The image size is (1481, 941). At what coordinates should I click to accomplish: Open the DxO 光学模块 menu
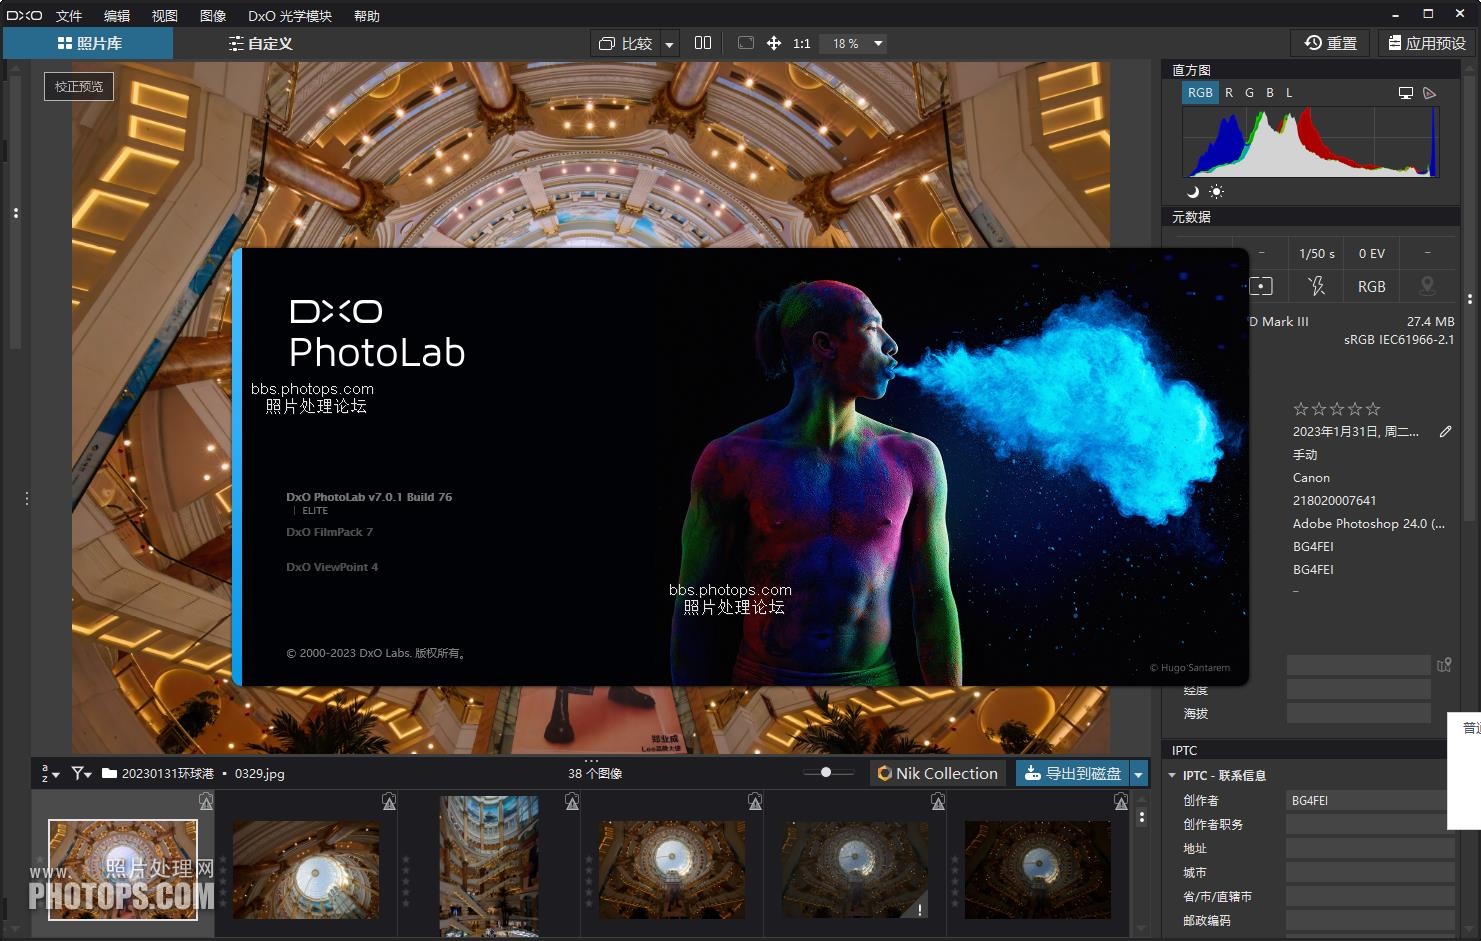point(290,15)
